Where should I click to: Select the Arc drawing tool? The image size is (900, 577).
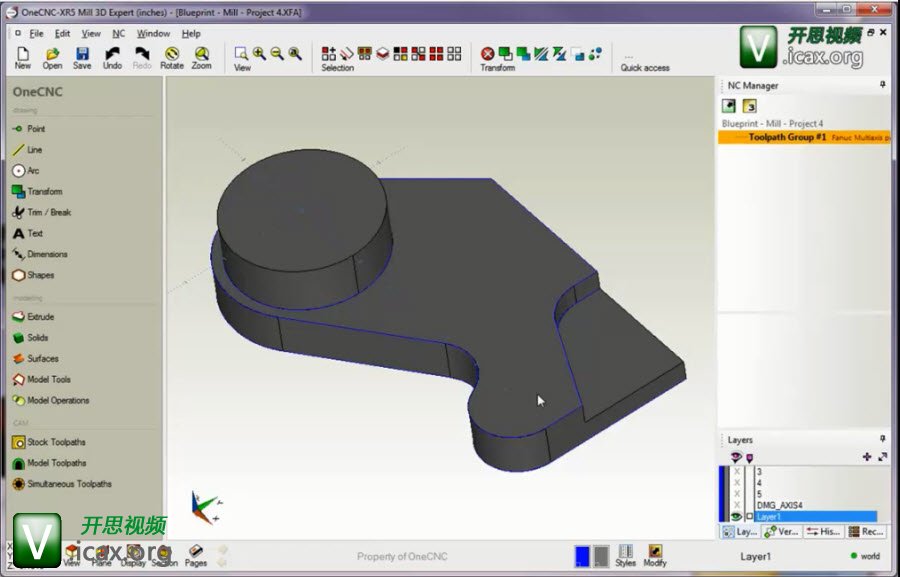click(33, 171)
